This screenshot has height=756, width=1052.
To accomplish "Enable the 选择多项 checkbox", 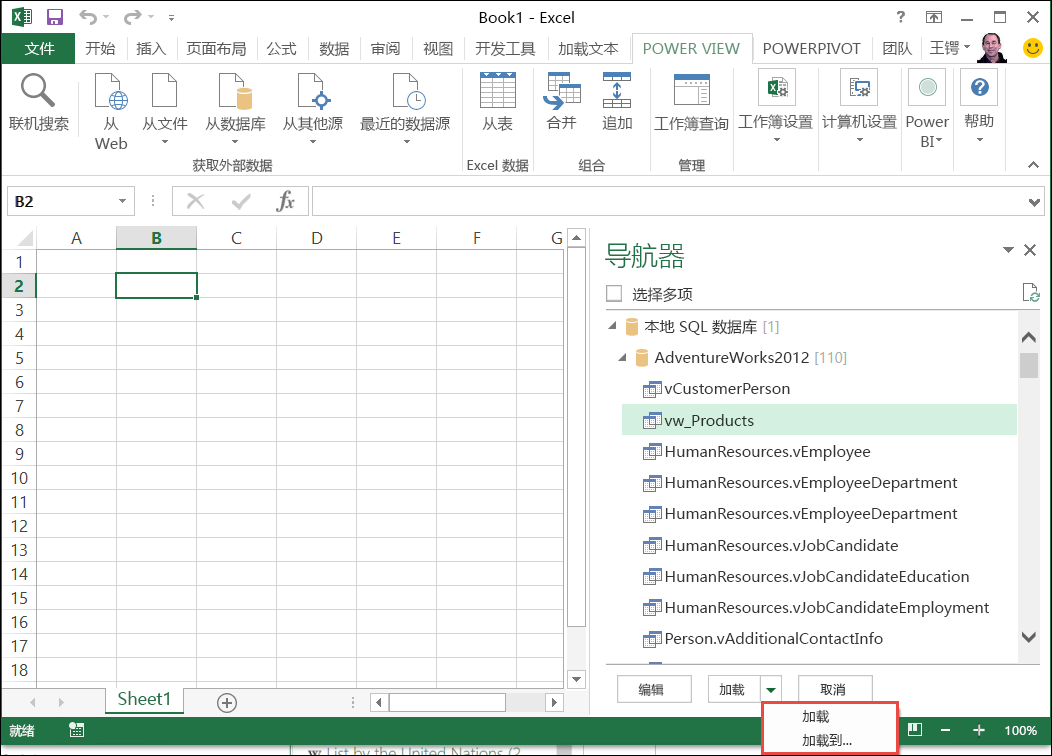I will (614, 294).
